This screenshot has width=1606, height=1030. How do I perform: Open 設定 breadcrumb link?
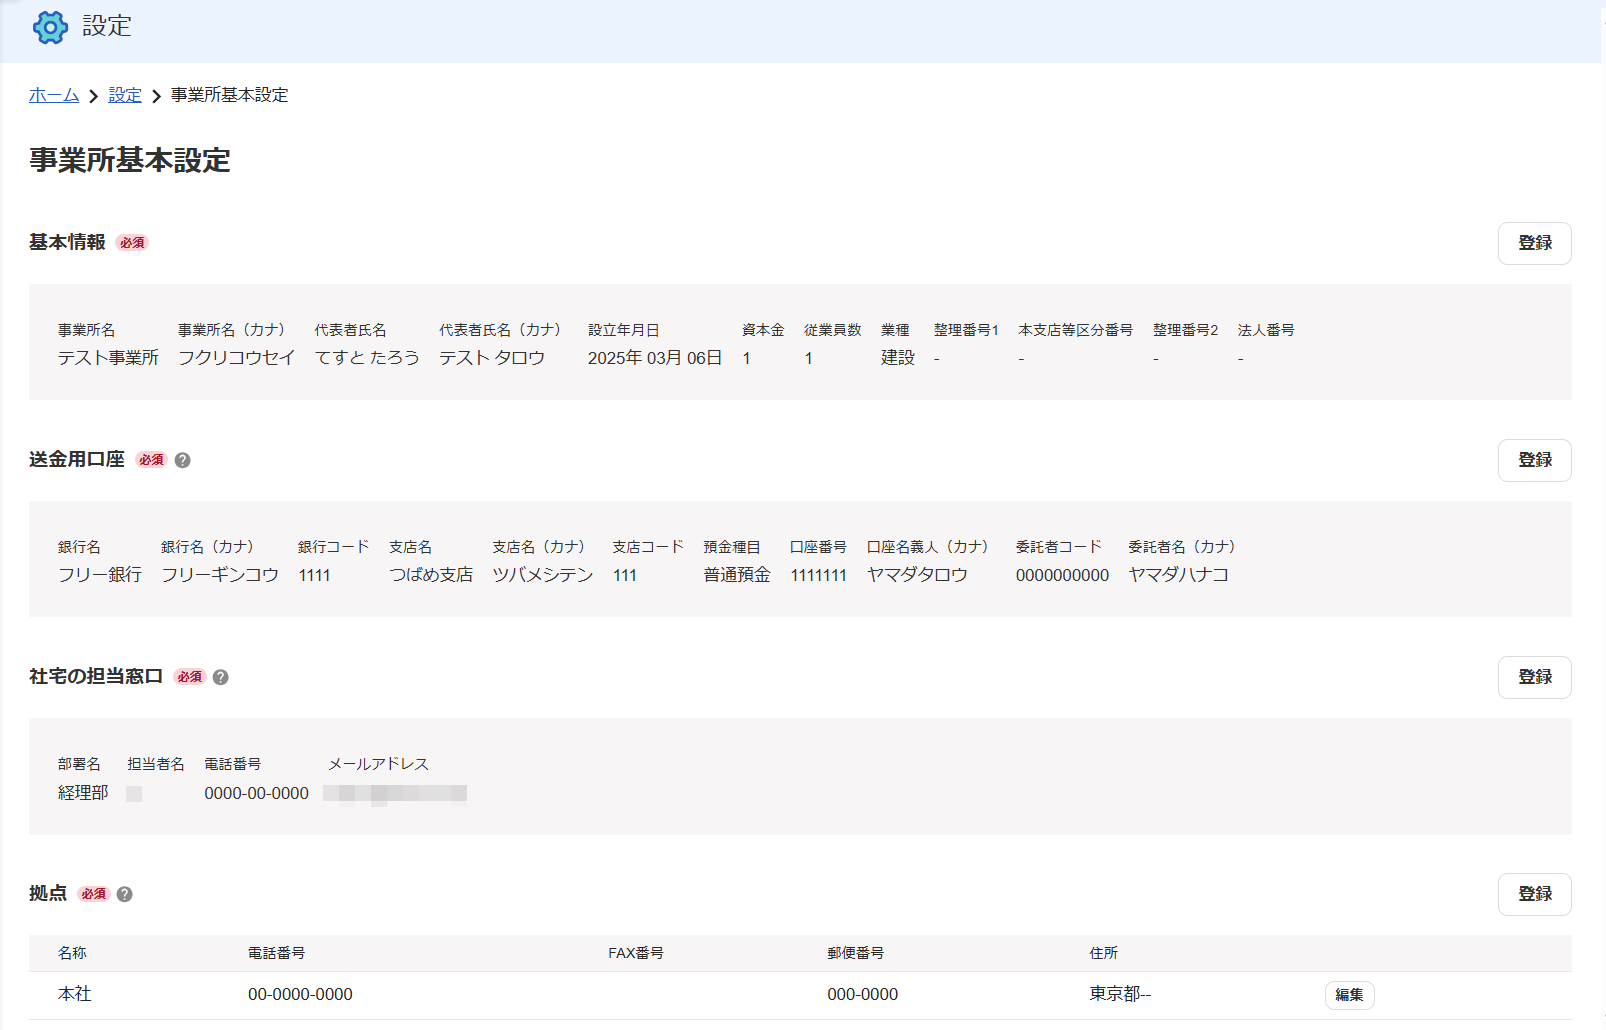click(125, 95)
